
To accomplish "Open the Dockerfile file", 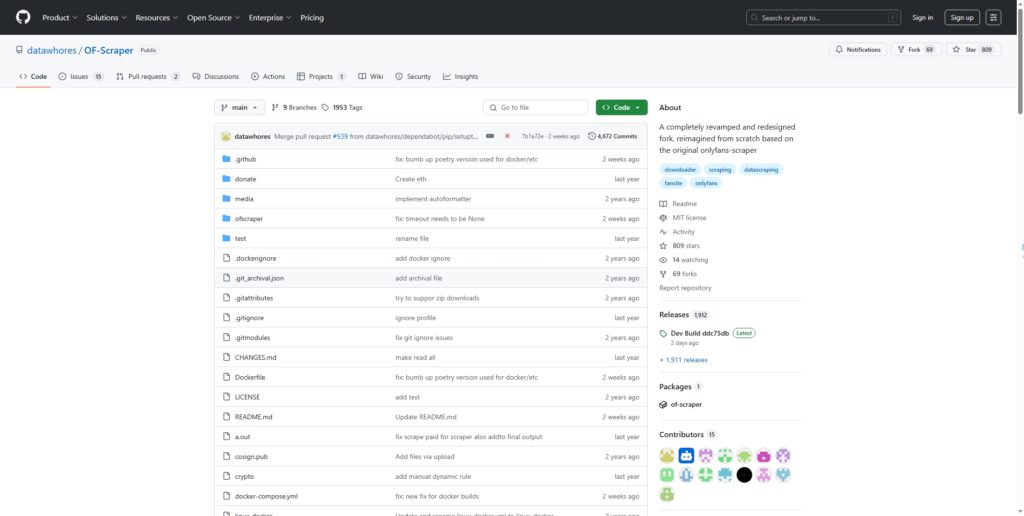I will [x=249, y=378].
